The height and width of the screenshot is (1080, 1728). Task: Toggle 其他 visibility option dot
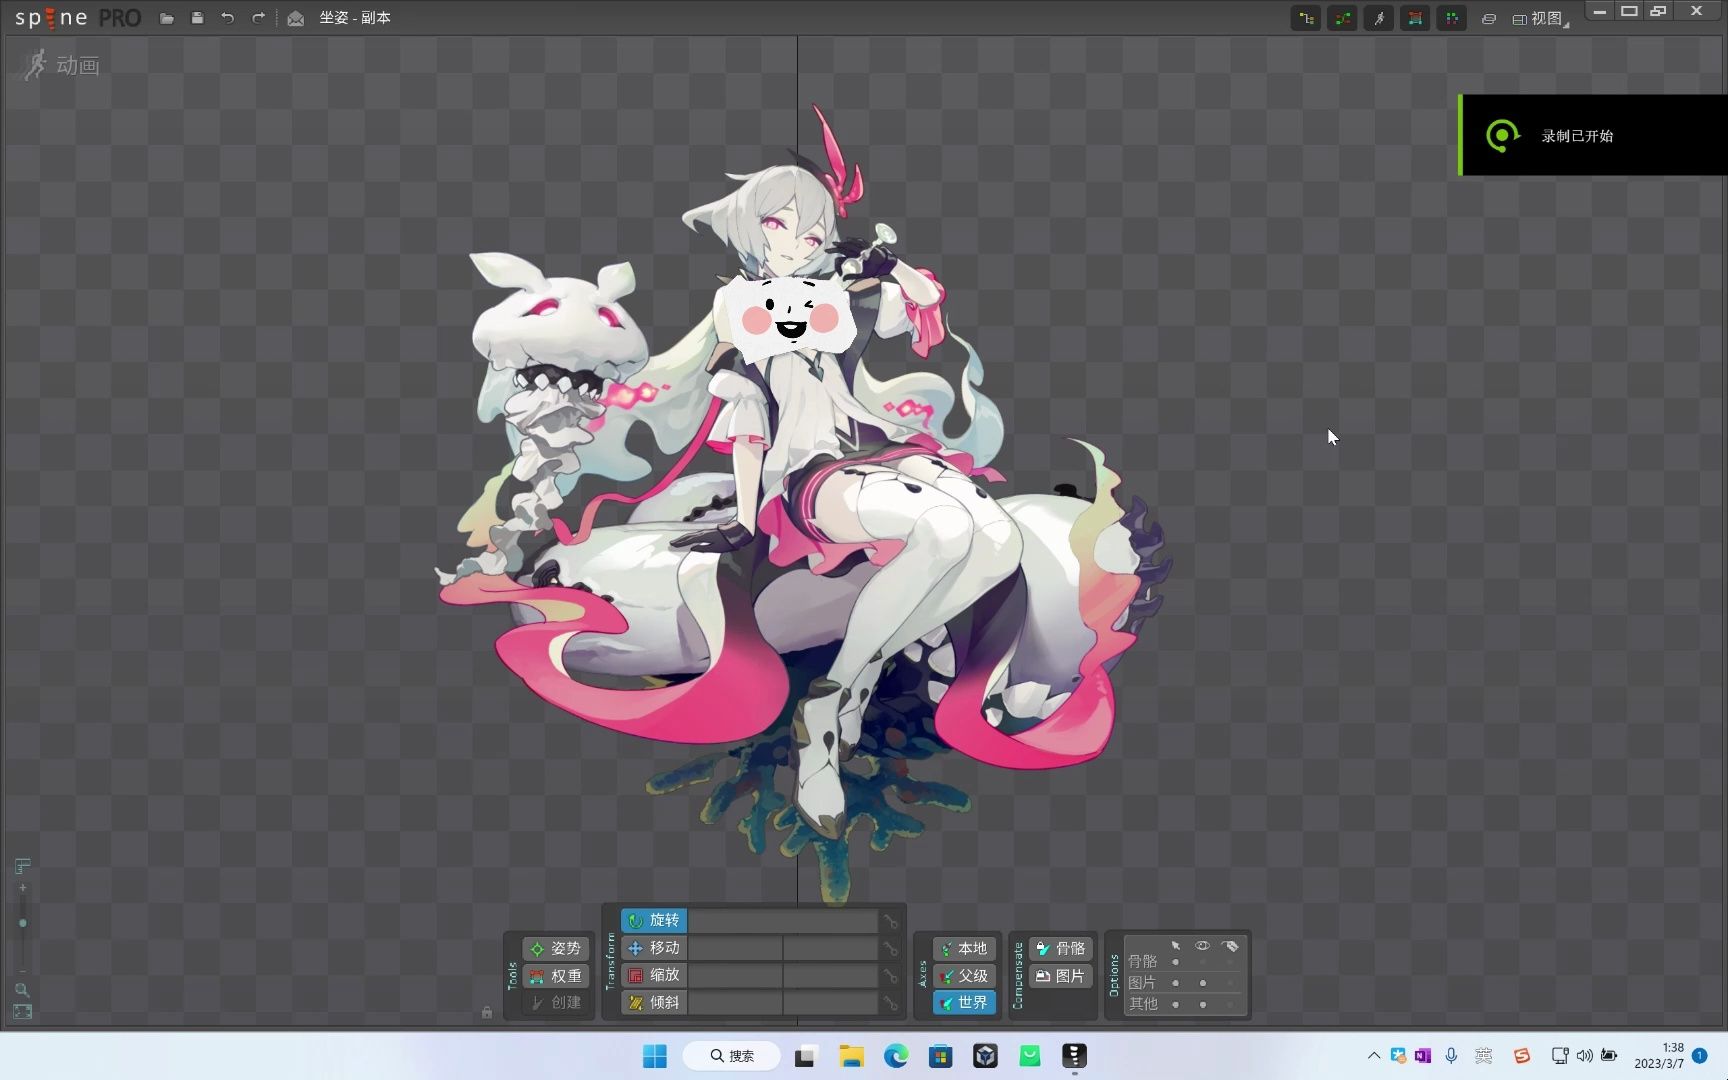tap(1203, 1004)
